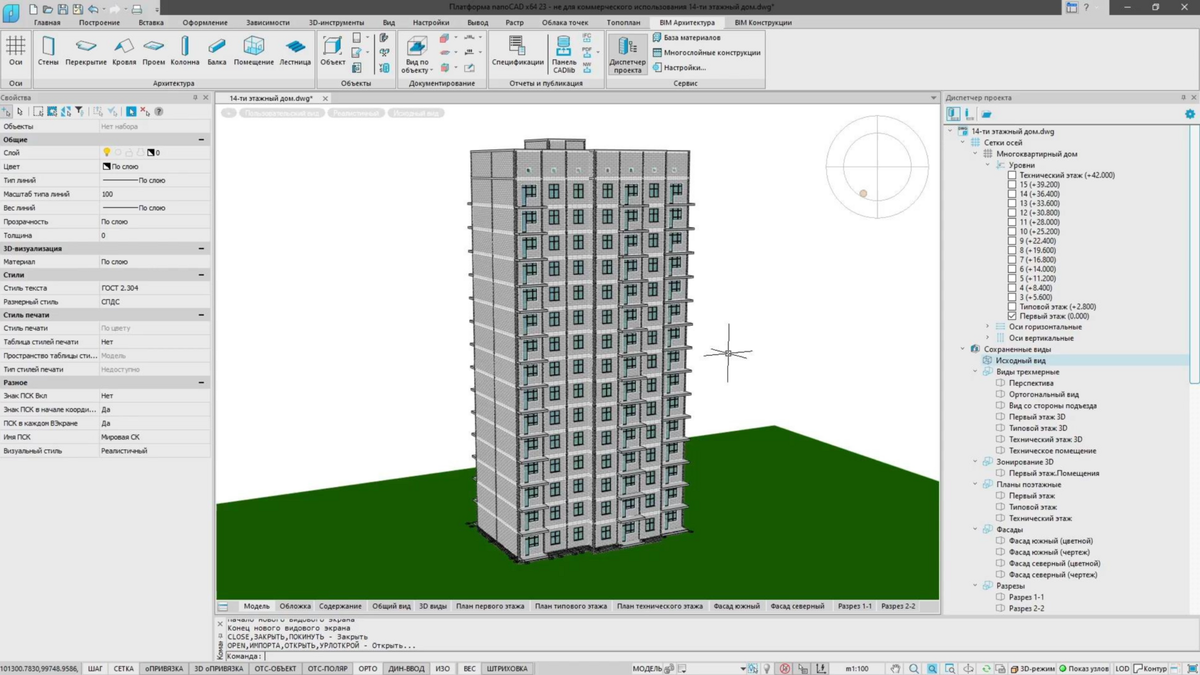Image resolution: width=1200 pixels, height=675 pixels.
Task: Click the Print icon in quick access toolbar
Action: 137,8
